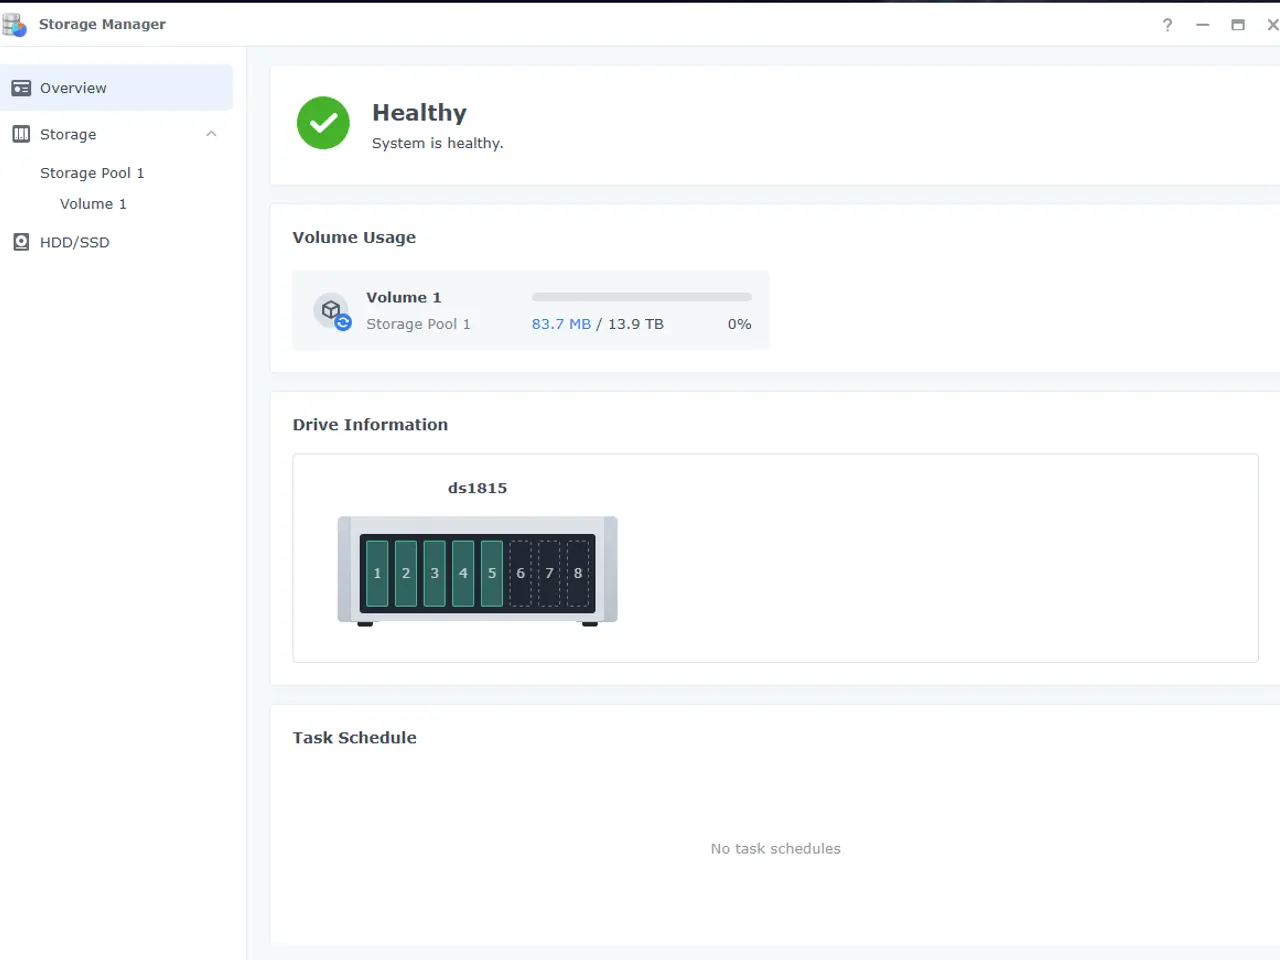The width and height of the screenshot is (1280, 960).
Task: Select drive bay 3 on ds1815
Action: [434, 573]
